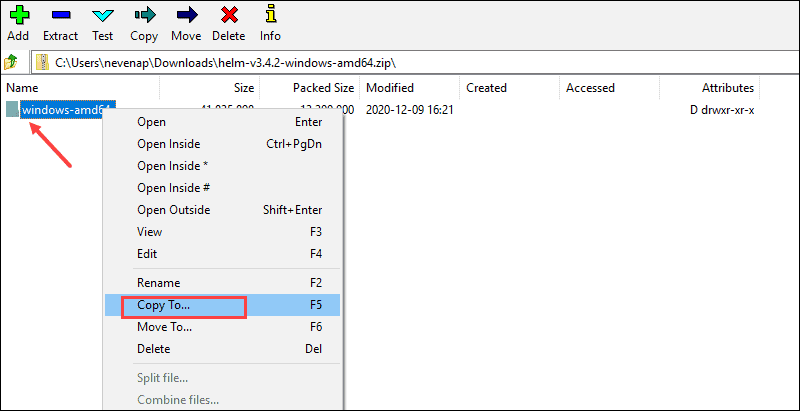
Task: Choose Open Inside * menu entry
Action: (222, 166)
